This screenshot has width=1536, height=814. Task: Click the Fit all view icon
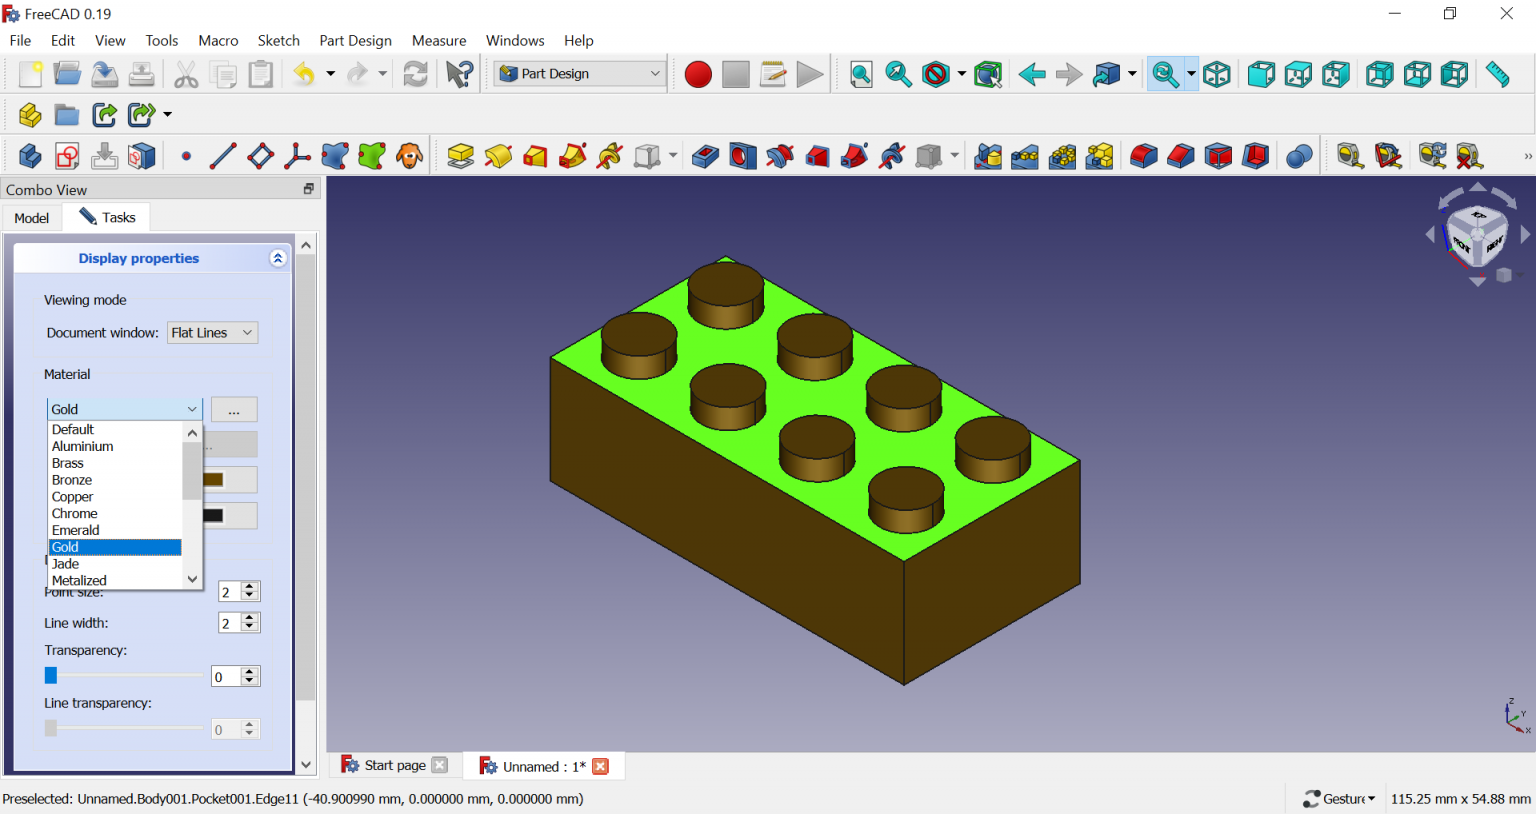pyautogui.click(x=861, y=75)
